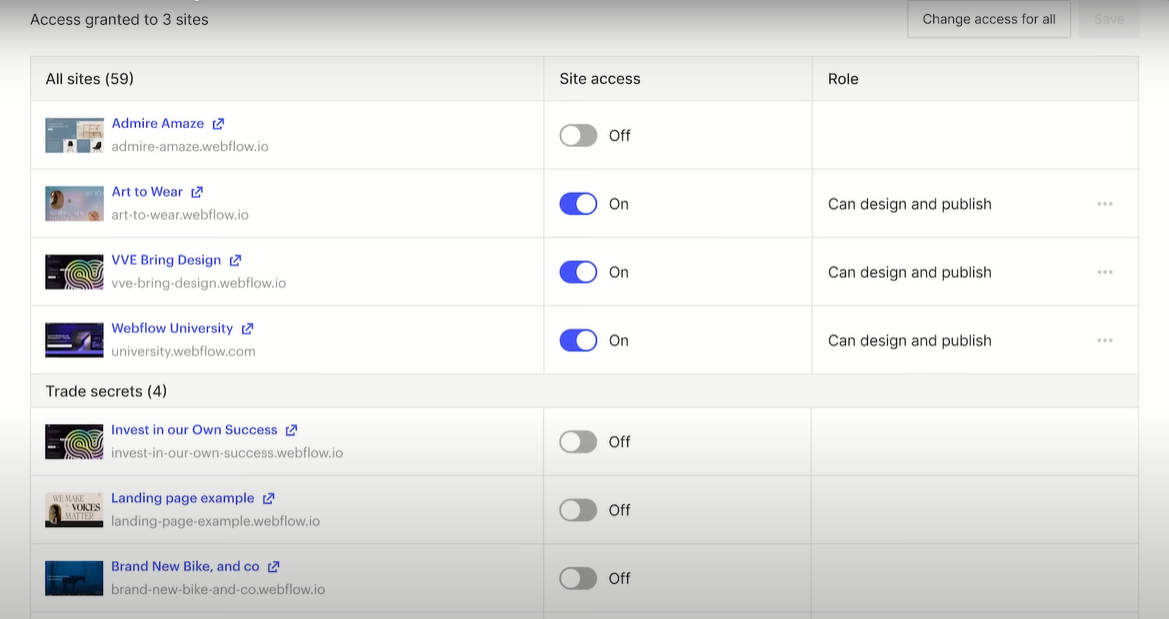Click 'brand-new-bike-and-co.webflow.io' URL text
Image resolution: width=1169 pixels, height=619 pixels.
click(218, 589)
